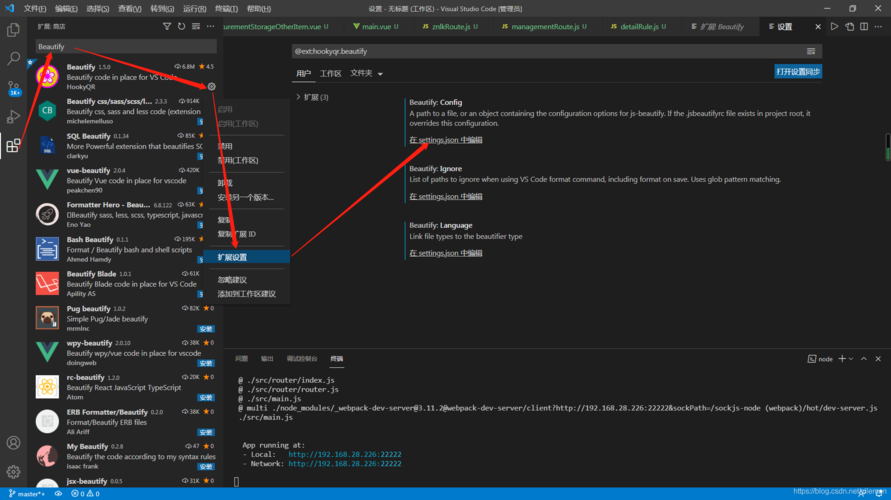Switch to the main.vue editor tab

pos(380,27)
